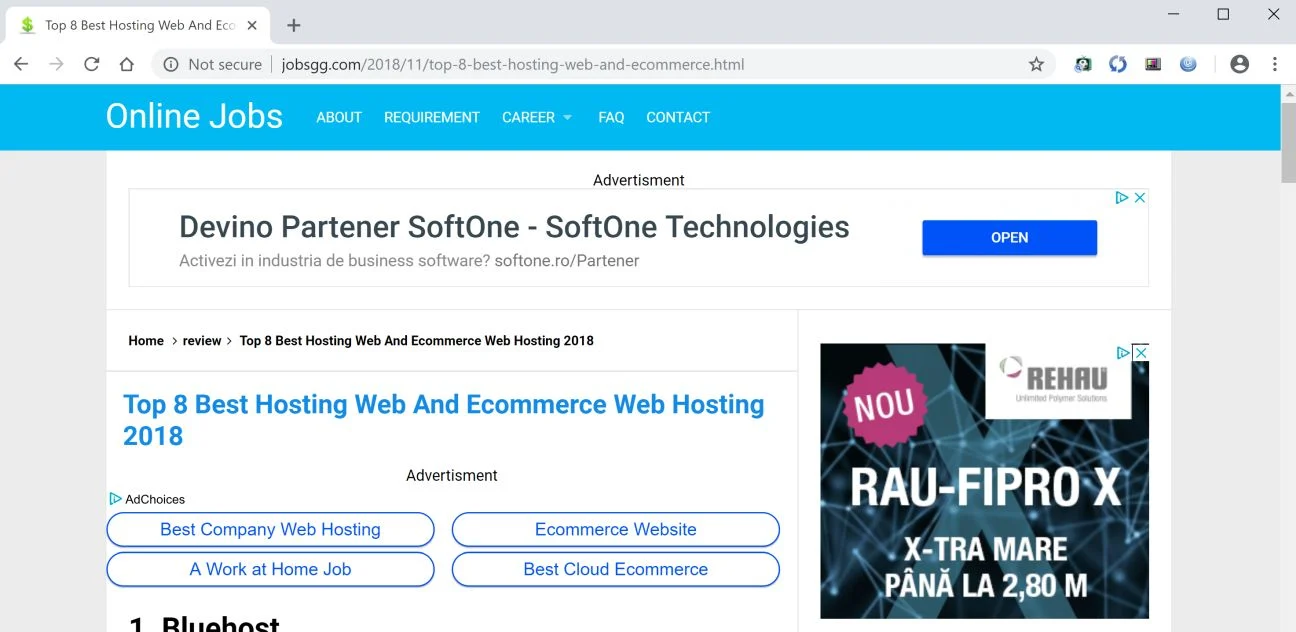Screen dimensions: 1296x632
Task: Click the browser back arrow
Action: pyautogui.click(x=21, y=64)
